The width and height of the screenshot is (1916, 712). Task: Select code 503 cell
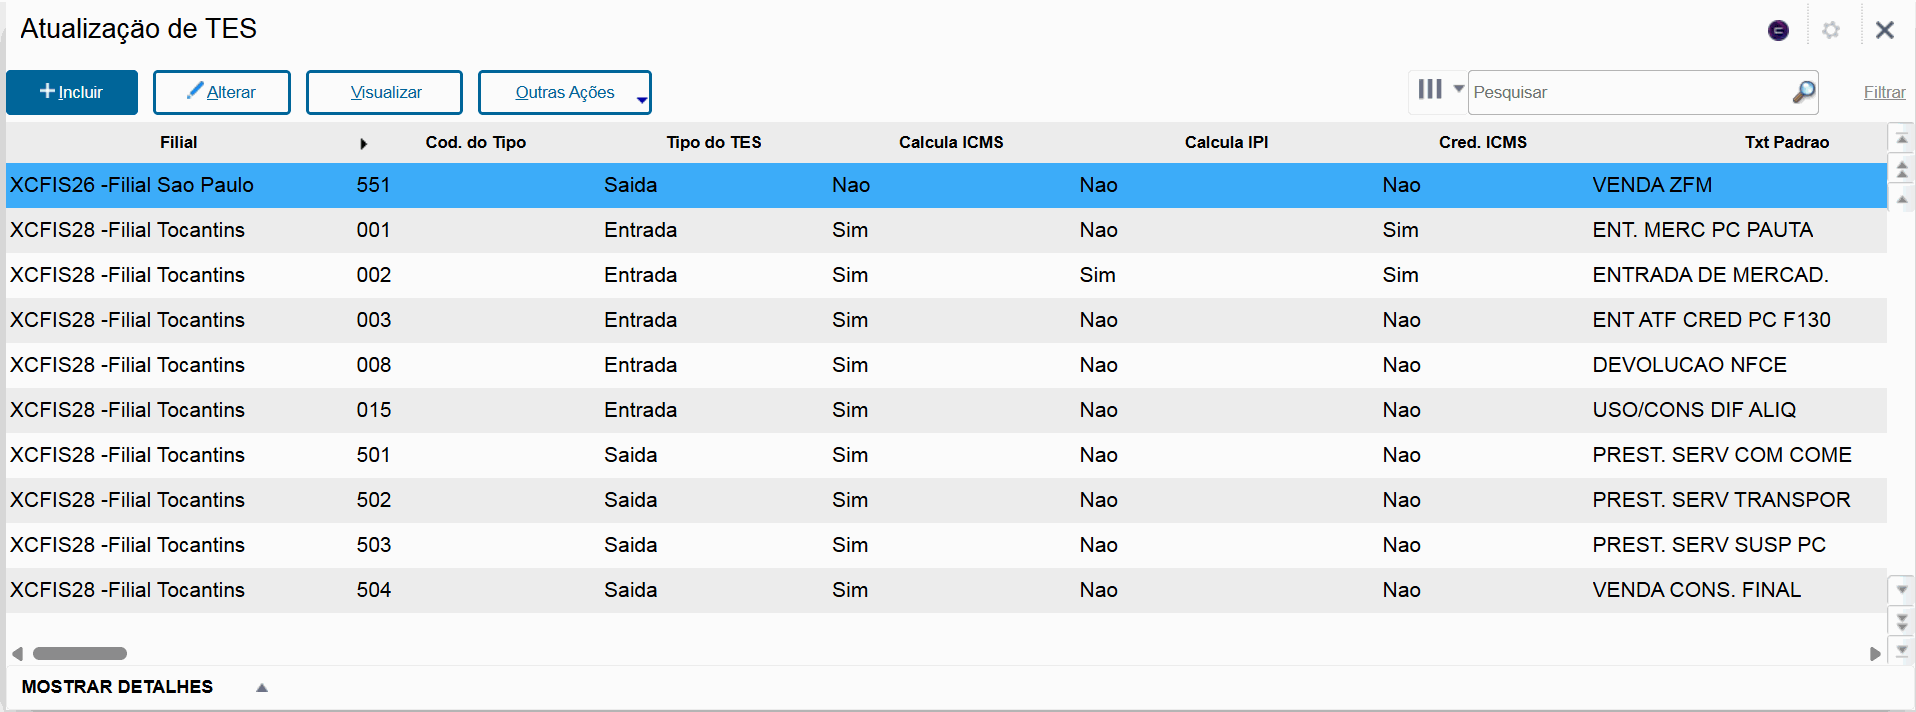[x=373, y=545]
